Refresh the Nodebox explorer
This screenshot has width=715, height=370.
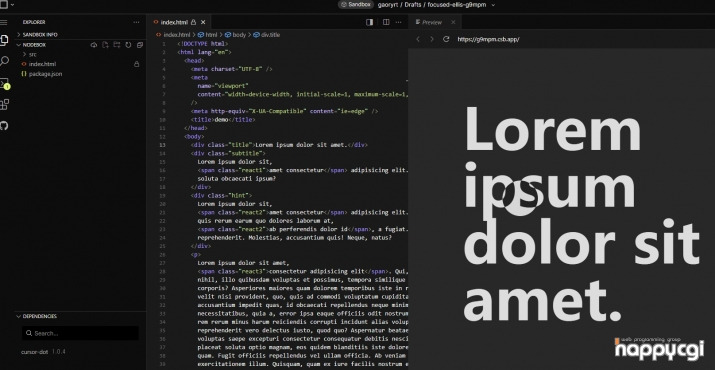(x=128, y=45)
